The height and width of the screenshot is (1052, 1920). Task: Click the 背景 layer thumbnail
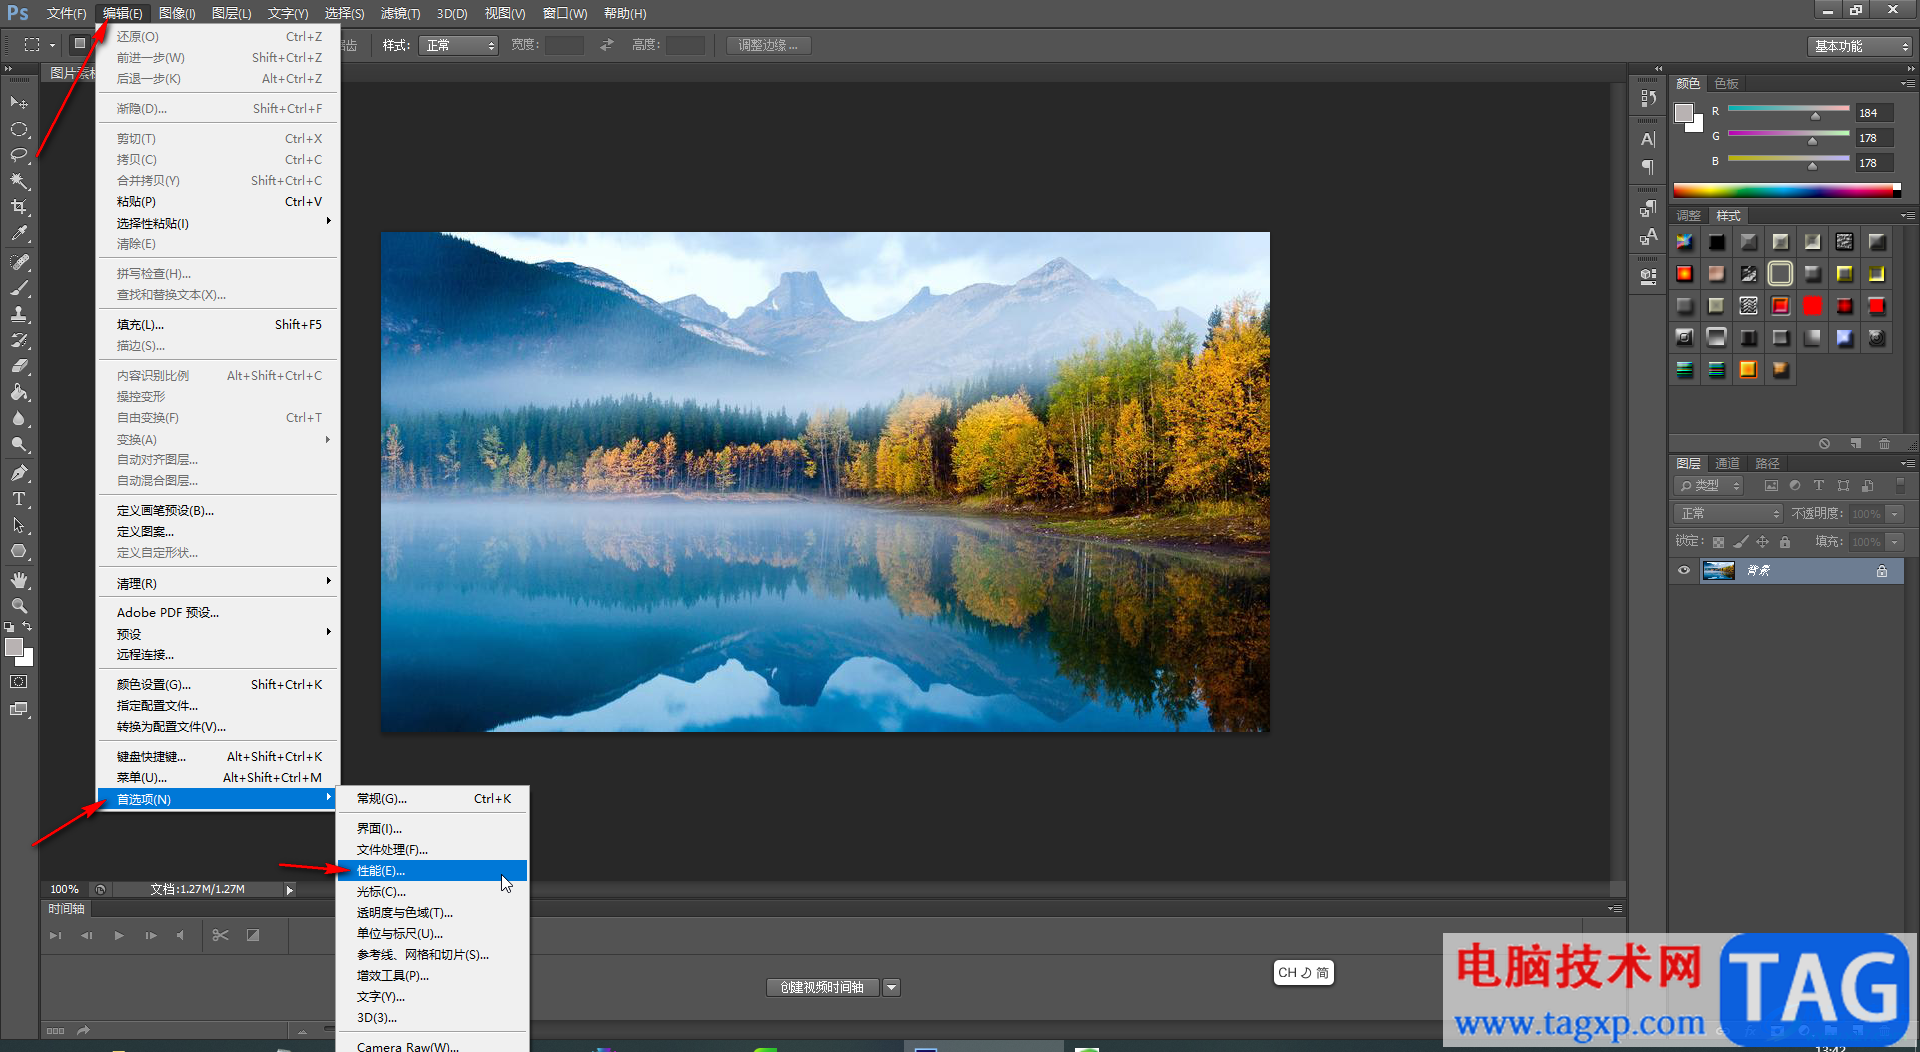click(x=1718, y=571)
